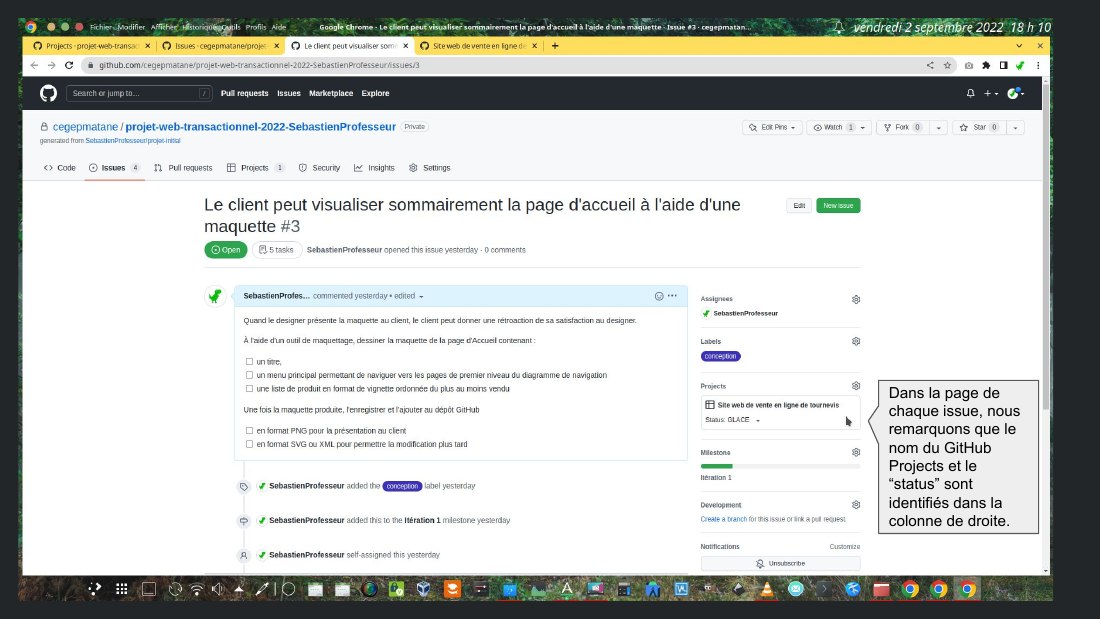The image size is (1100, 619).
Task: Check the 'en format SVG ou XML' task checkbox
Action: click(249, 444)
